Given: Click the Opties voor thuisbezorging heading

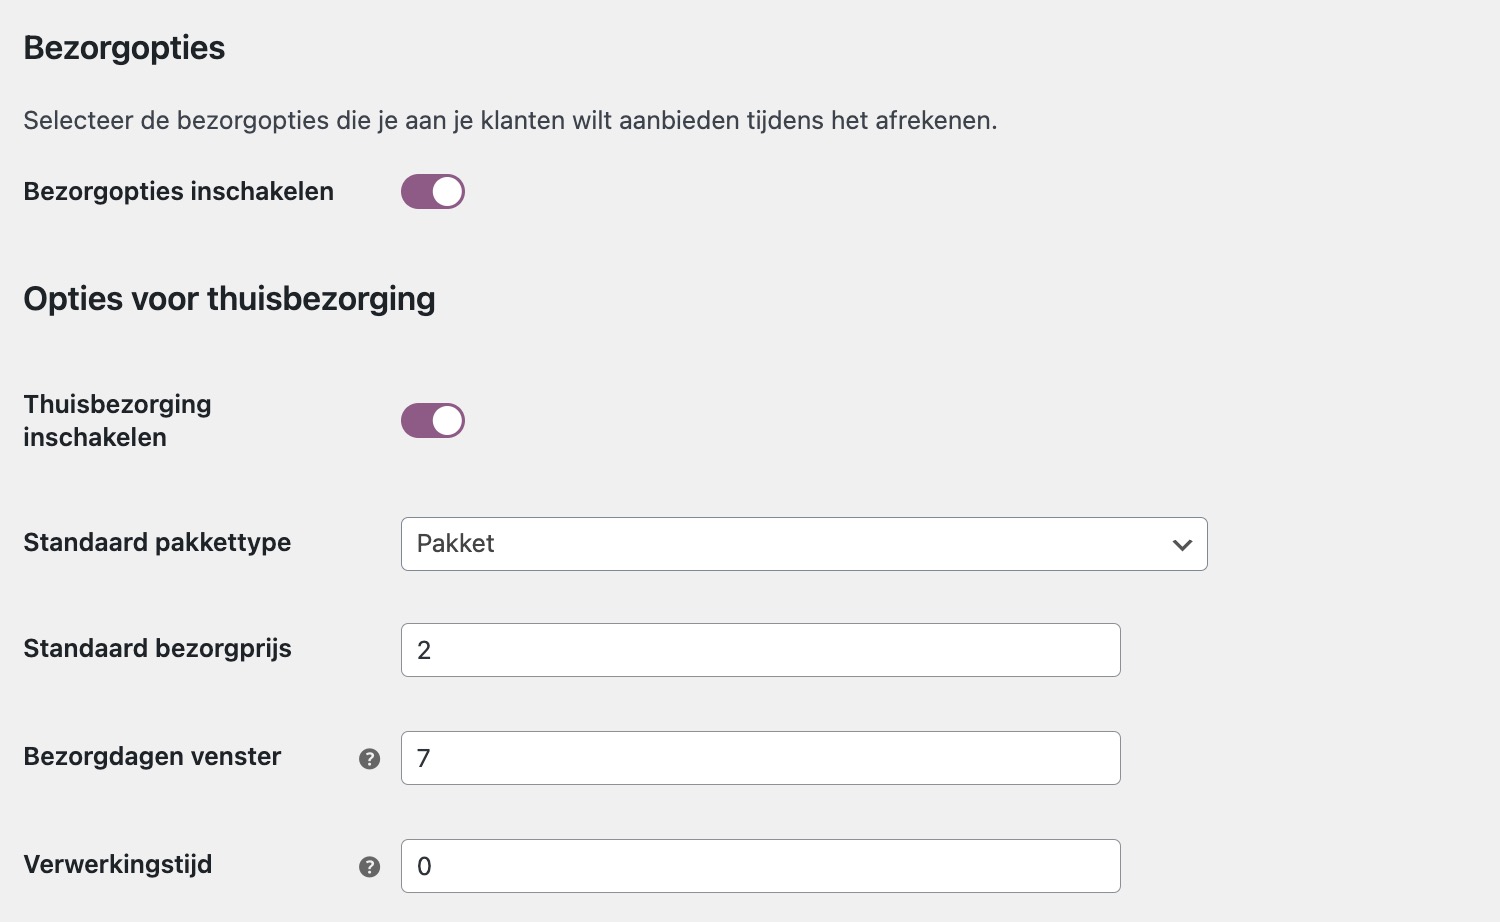Looking at the screenshot, I should (229, 298).
